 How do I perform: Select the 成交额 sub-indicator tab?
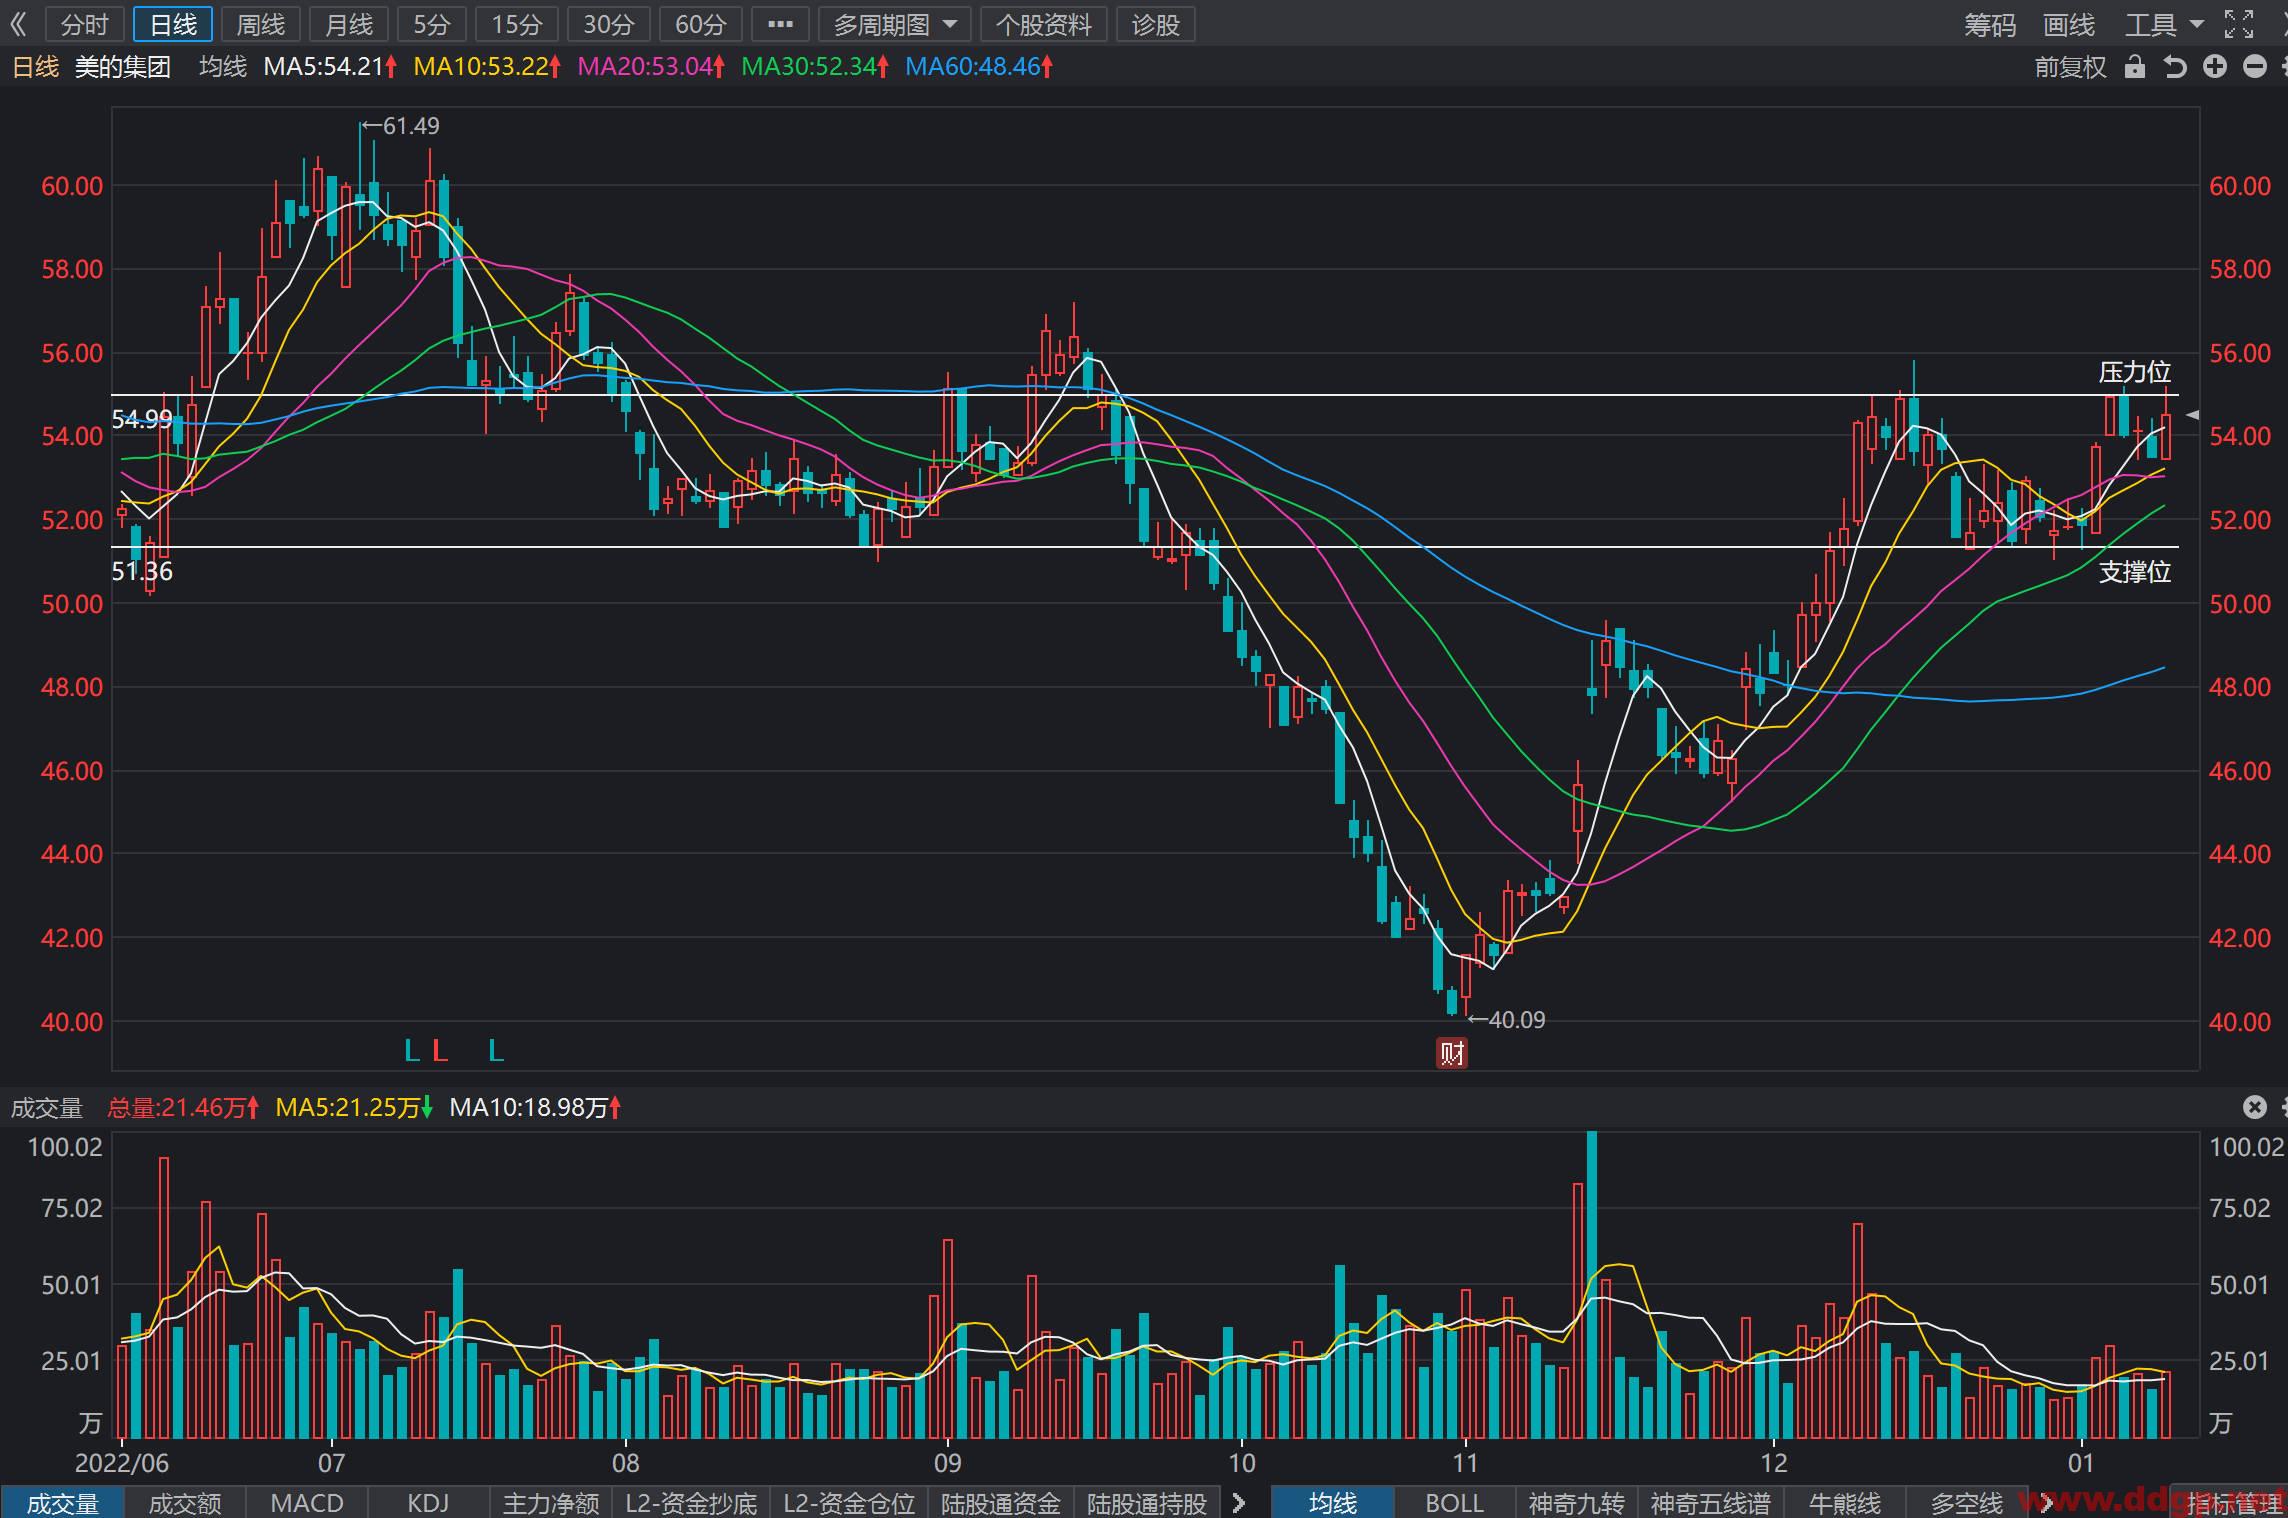[x=185, y=1503]
